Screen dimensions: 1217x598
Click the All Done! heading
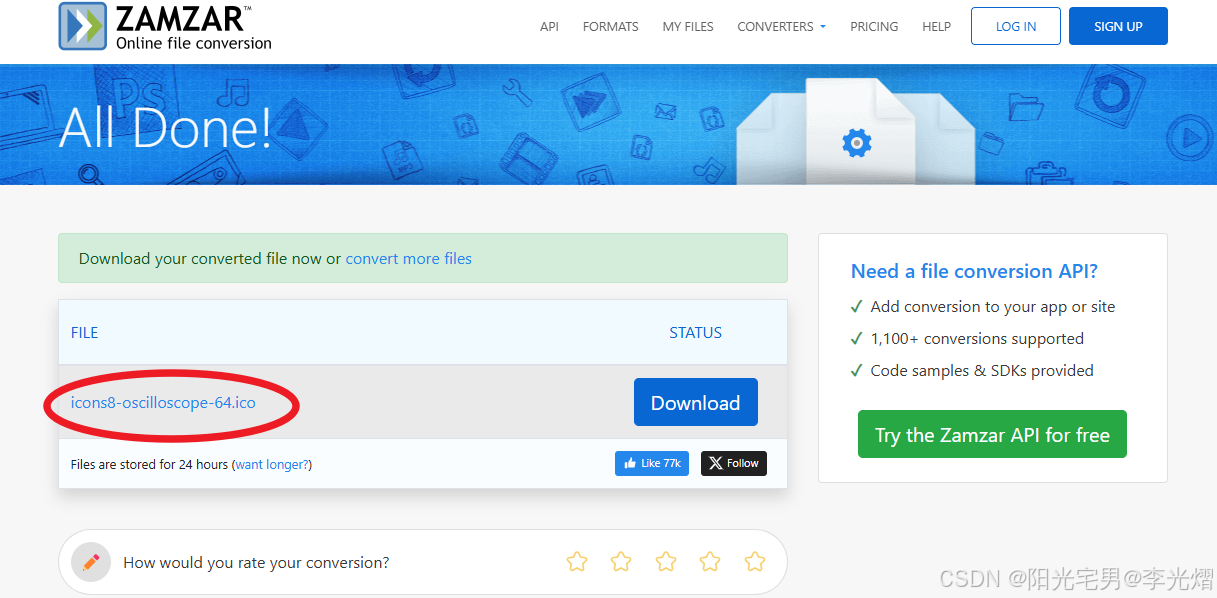[x=166, y=127]
